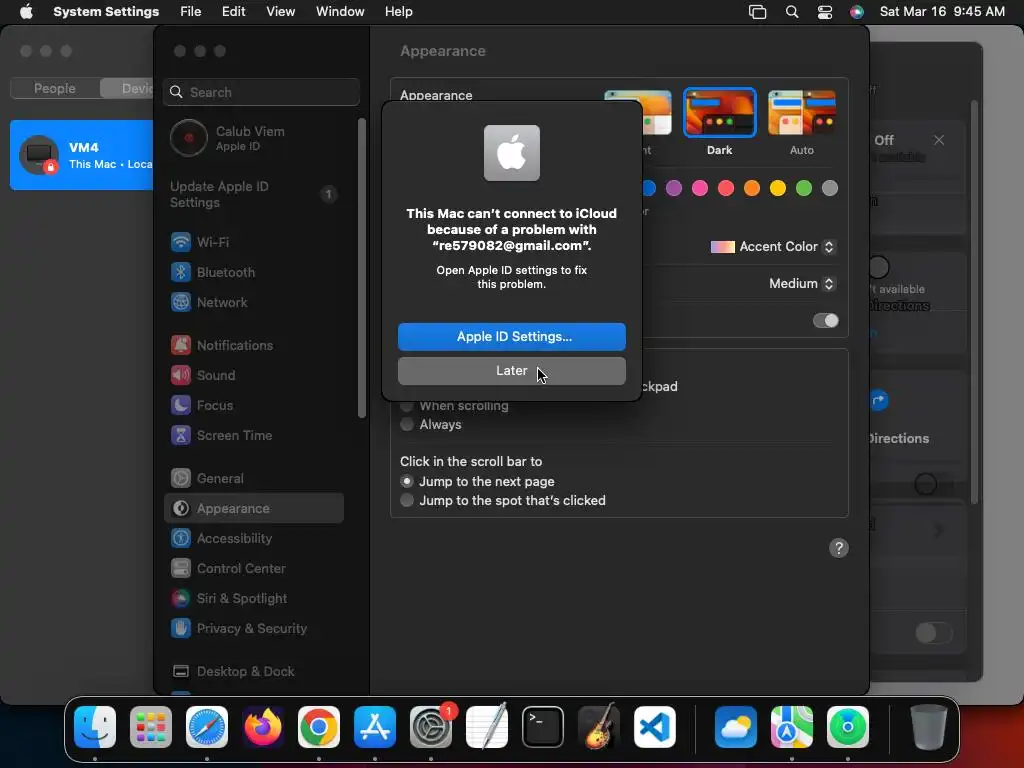Open Notifications pane icon

pyautogui.click(x=181, y=345)
